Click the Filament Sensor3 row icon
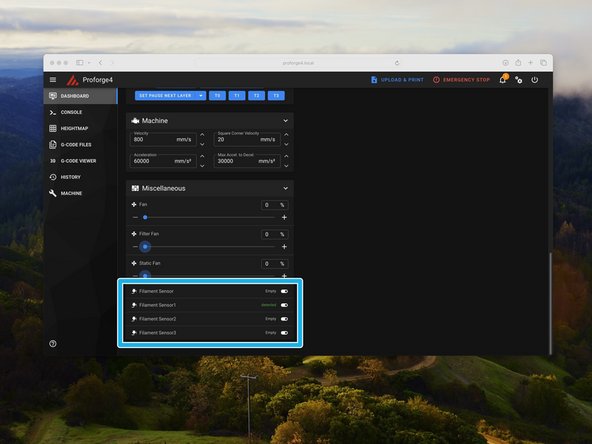This screenshot has height=444, width=592. [134, 333]
